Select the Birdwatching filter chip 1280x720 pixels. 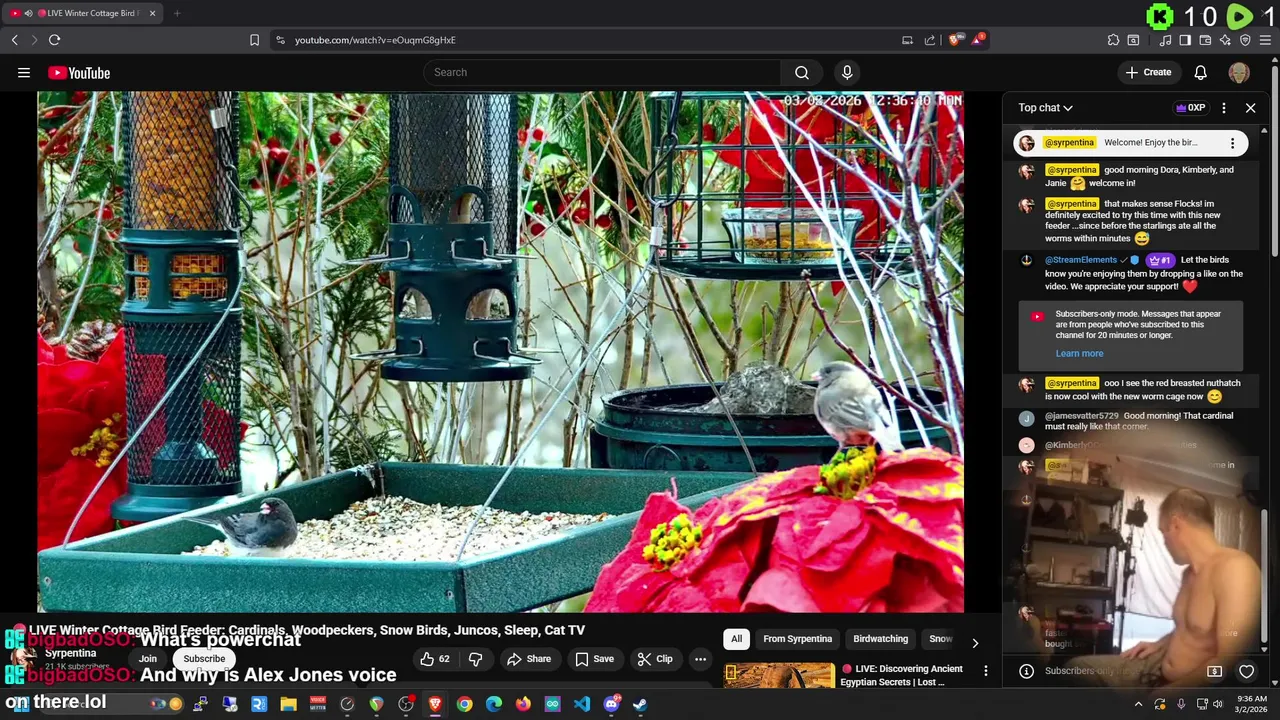[x=880, y=639]
